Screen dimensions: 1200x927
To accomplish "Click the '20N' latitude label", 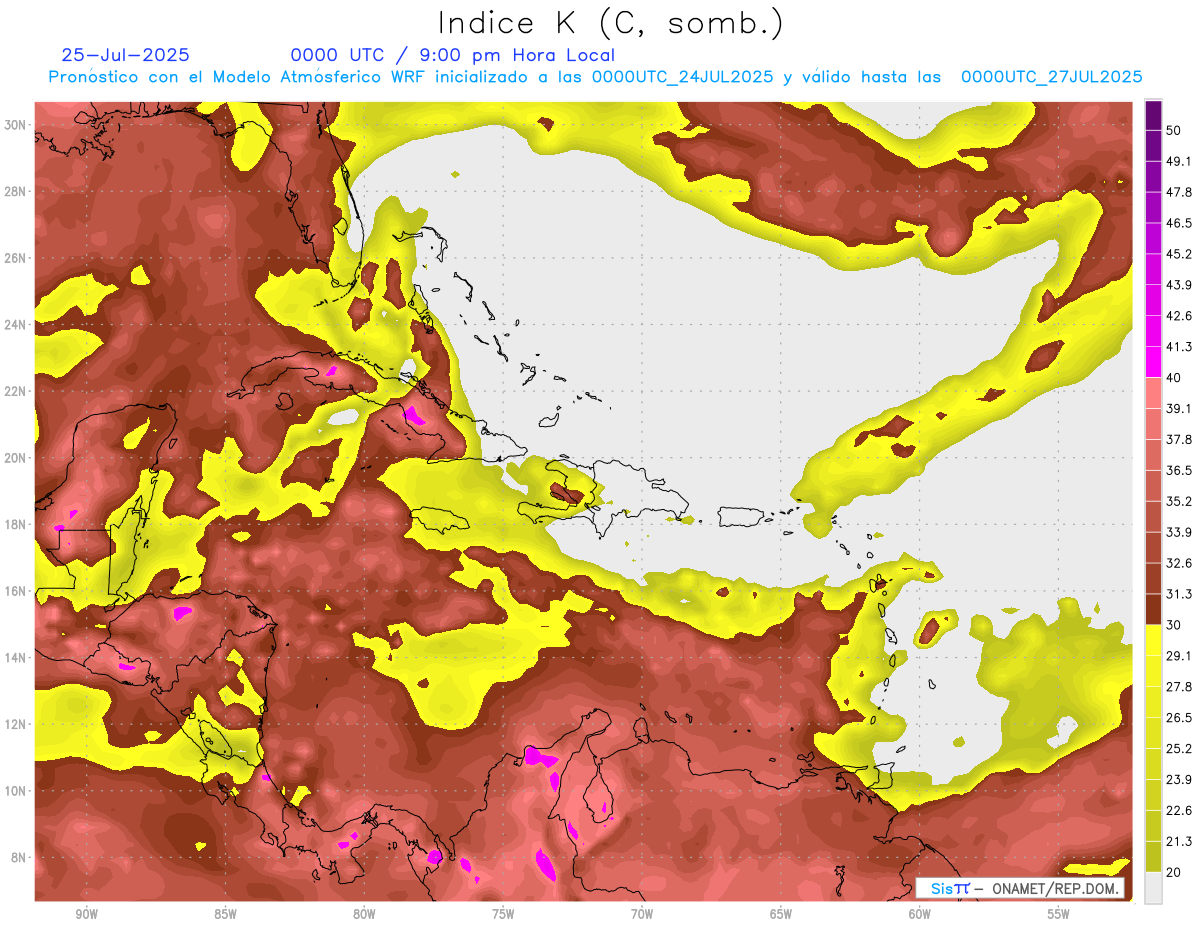I will pos(16,458).
